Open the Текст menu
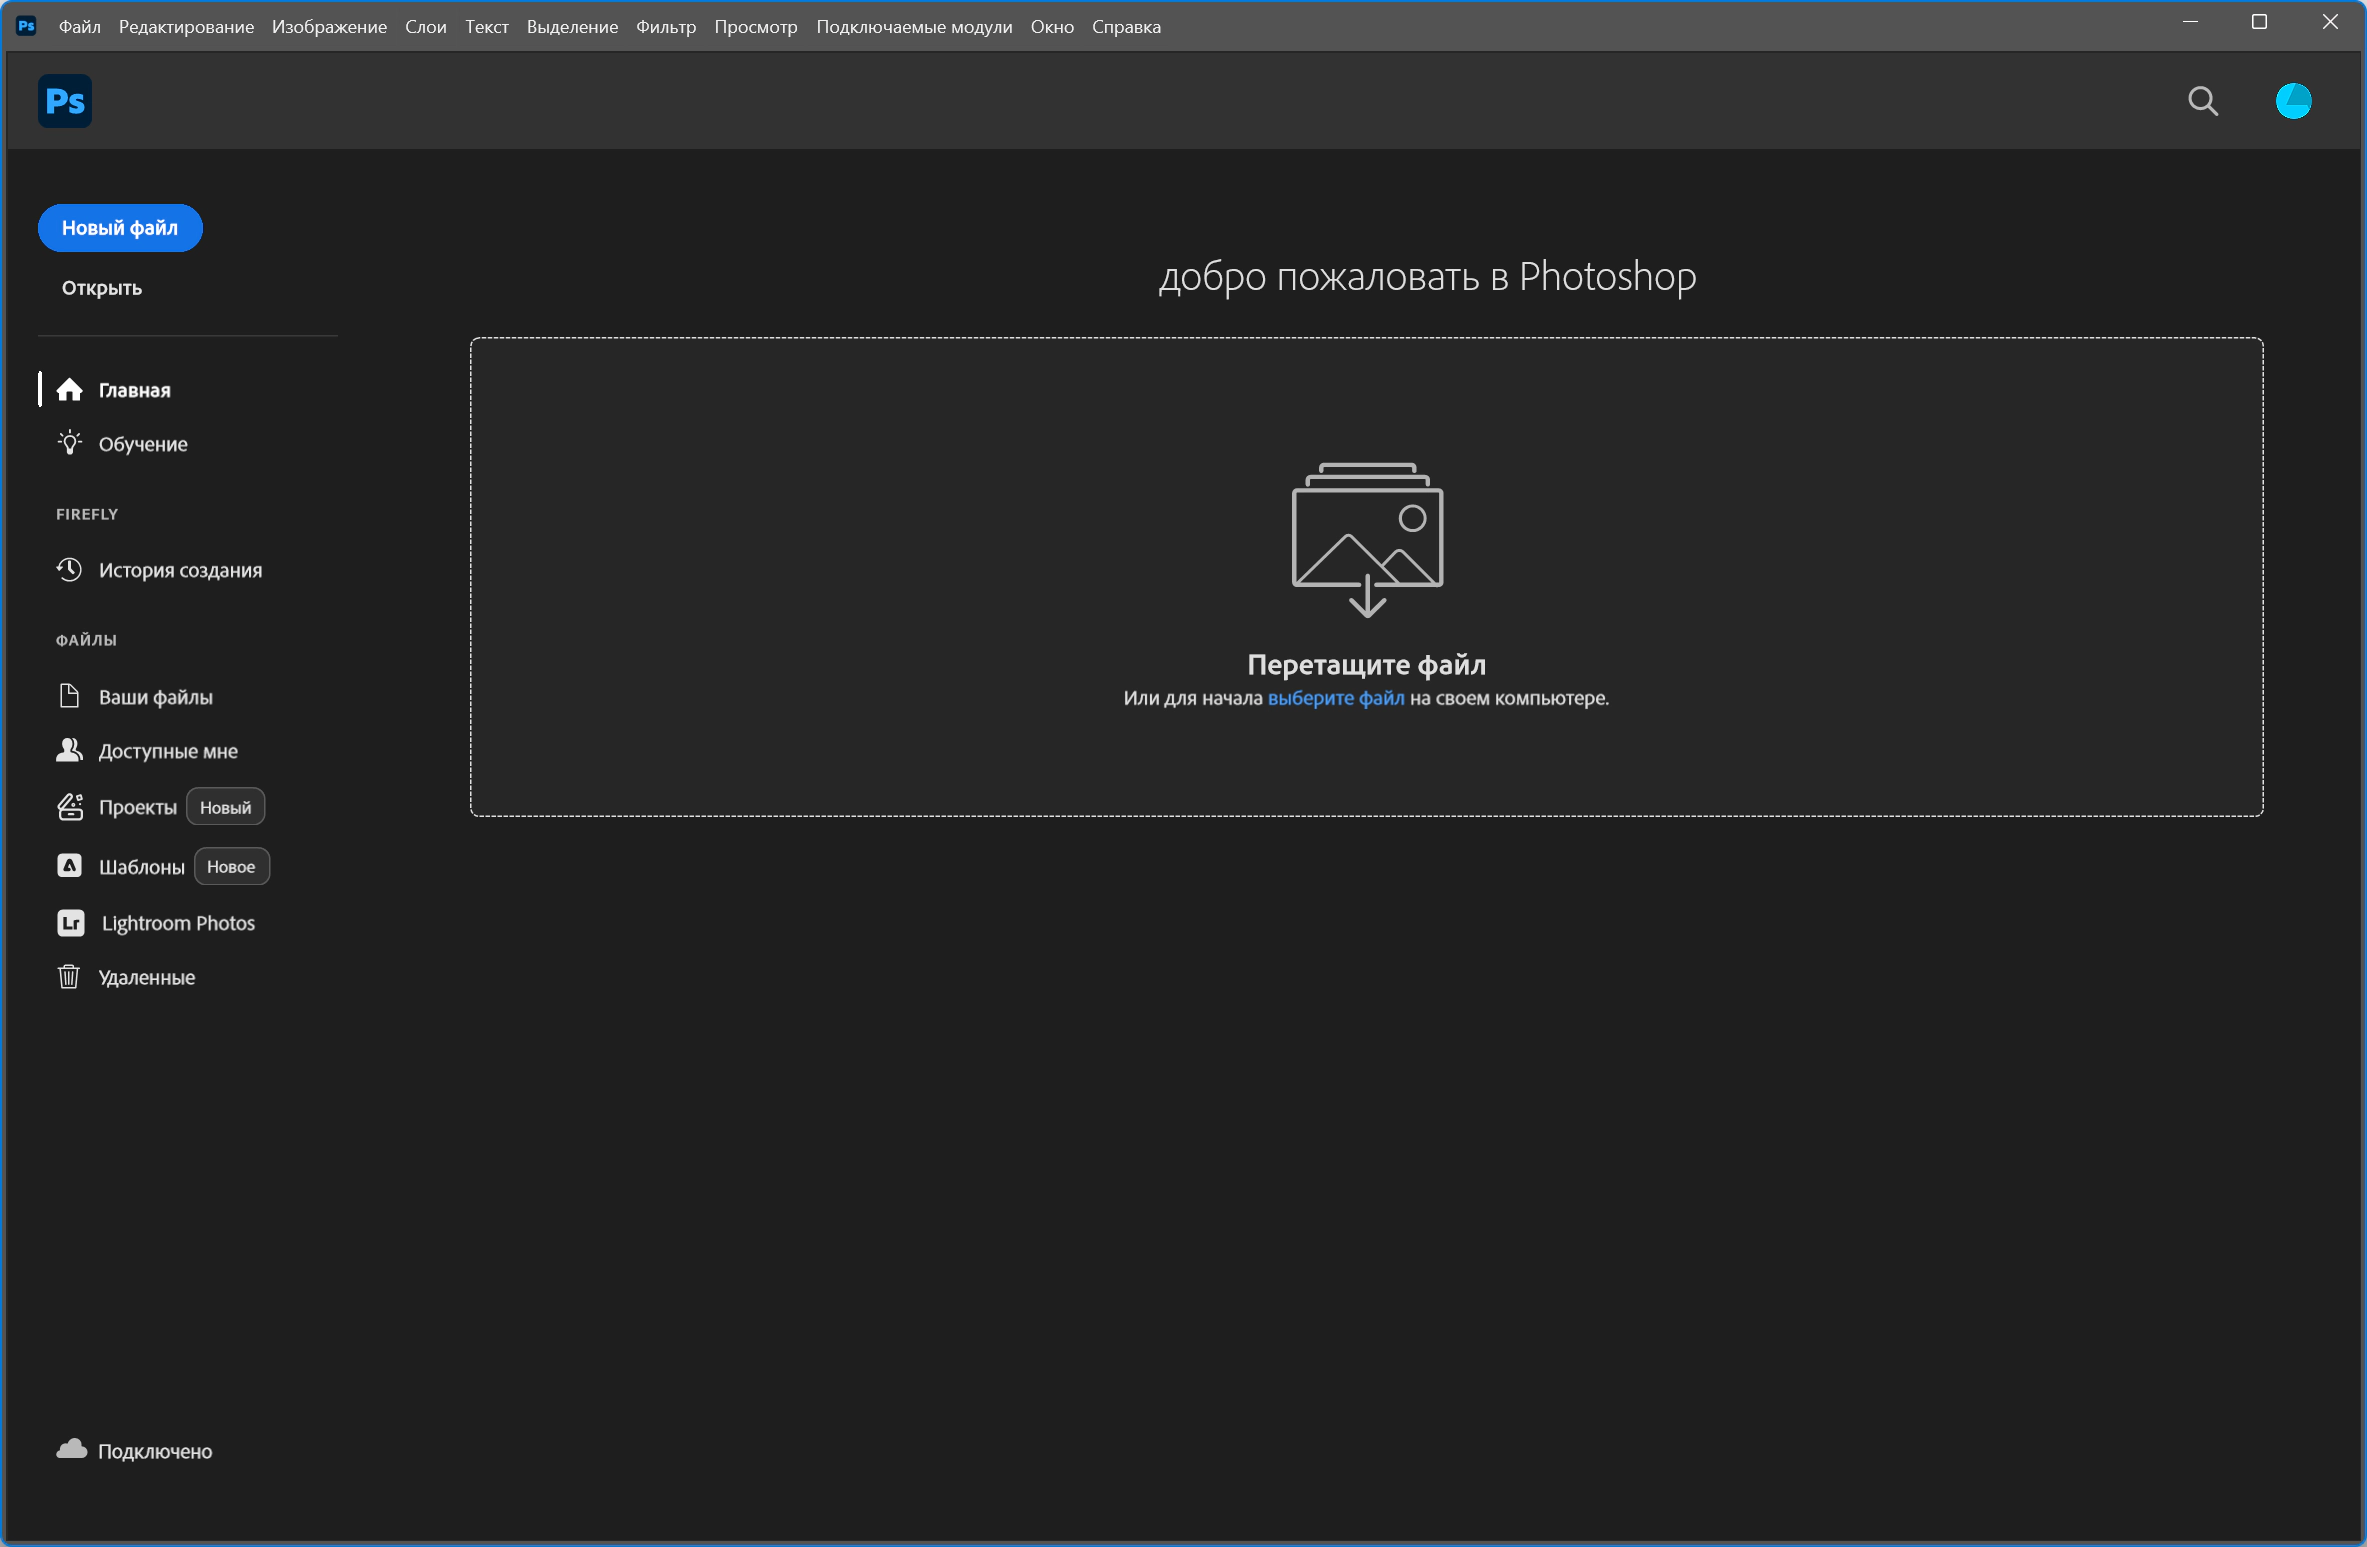Image resolution: width=2367 pixels, height=1547 pixels. tap(487, 27)
